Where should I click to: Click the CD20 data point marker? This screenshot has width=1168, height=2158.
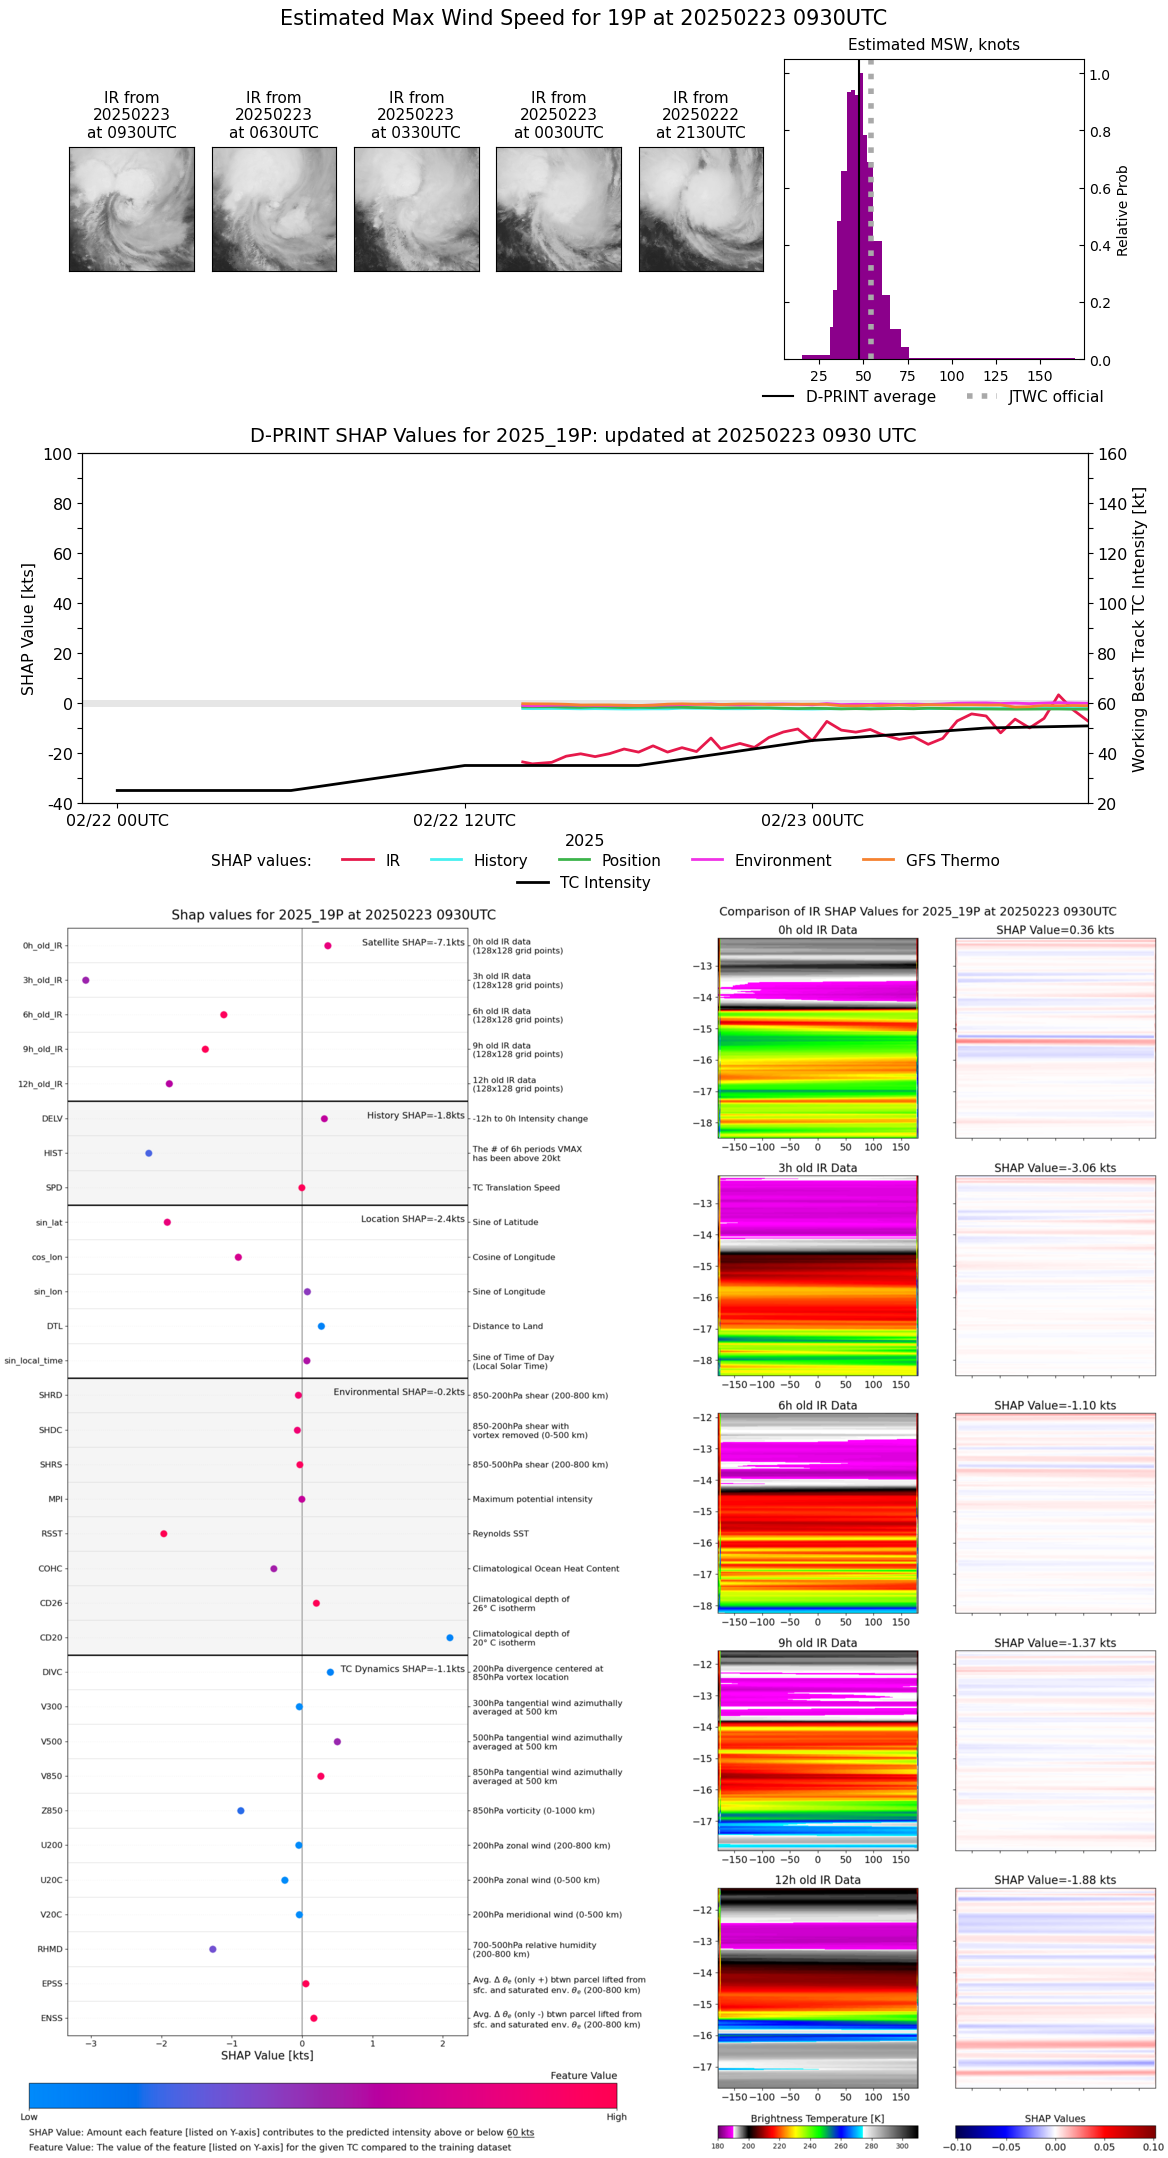pos(450,1637)
